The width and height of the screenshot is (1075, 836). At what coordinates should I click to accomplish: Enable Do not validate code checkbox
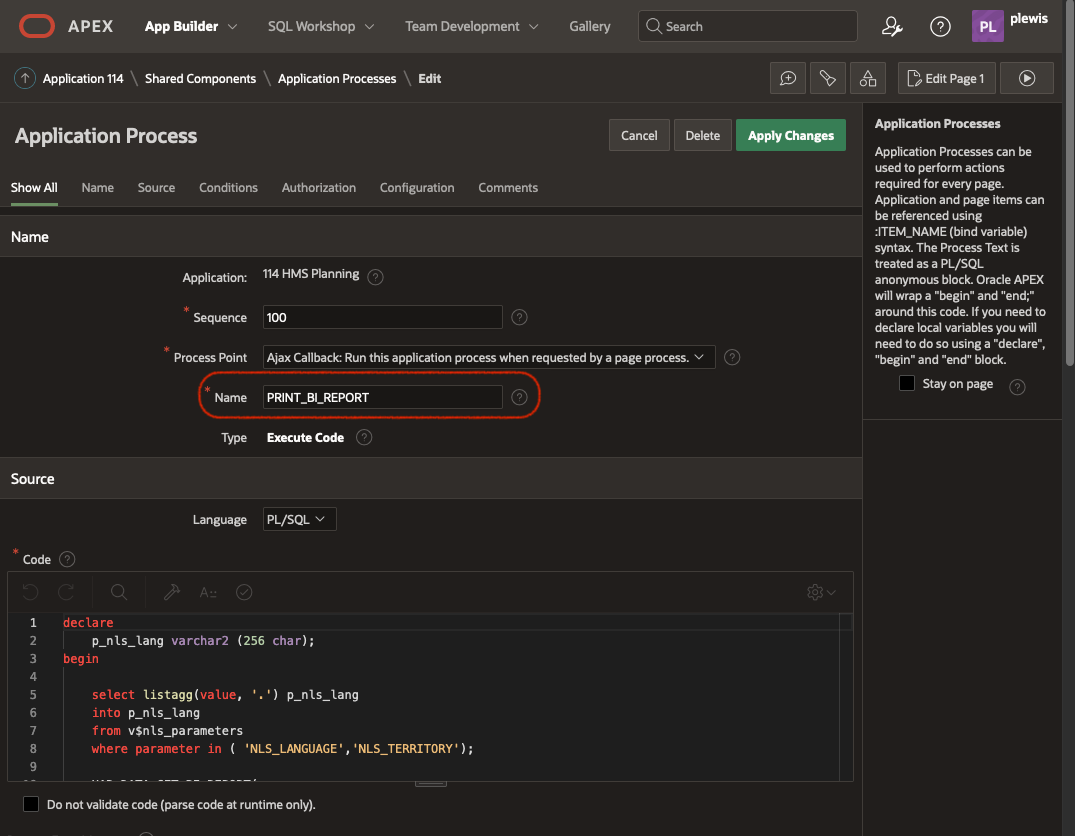31,804
